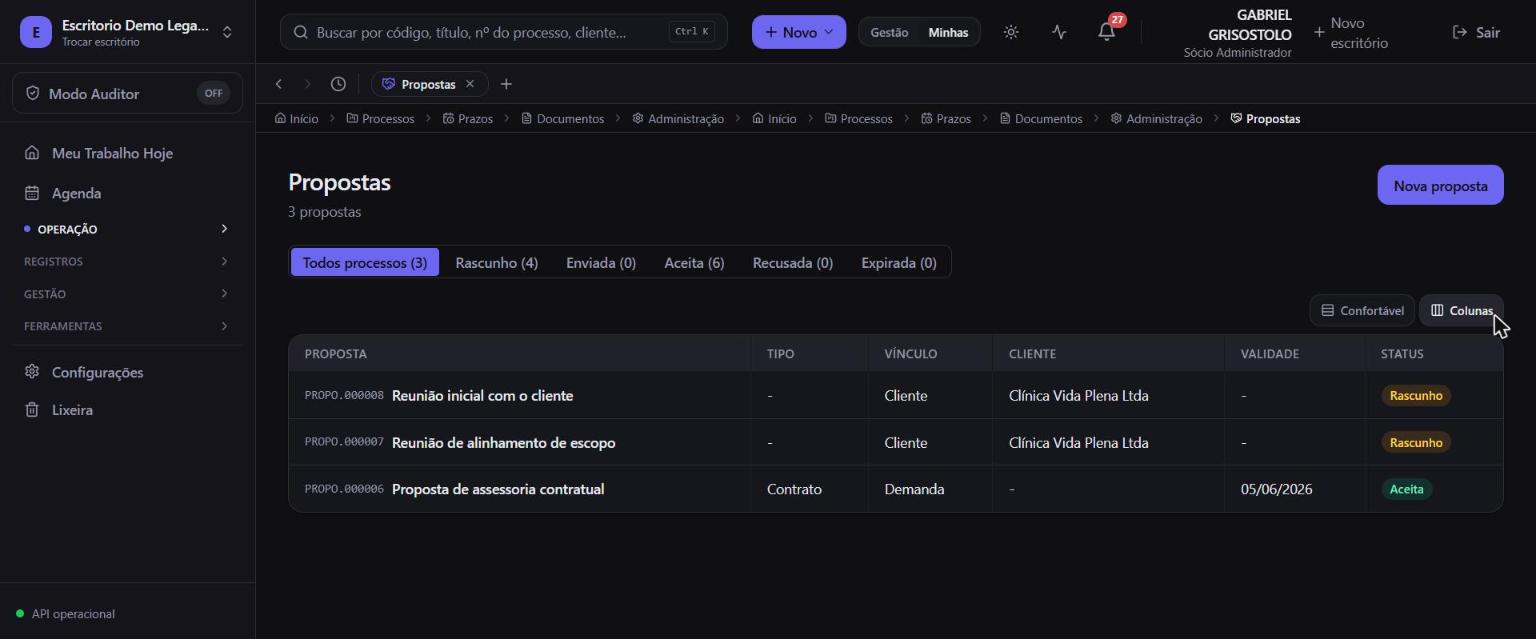
Task: Click the PROPOSTA column header
Action: (x=336, y=354)
